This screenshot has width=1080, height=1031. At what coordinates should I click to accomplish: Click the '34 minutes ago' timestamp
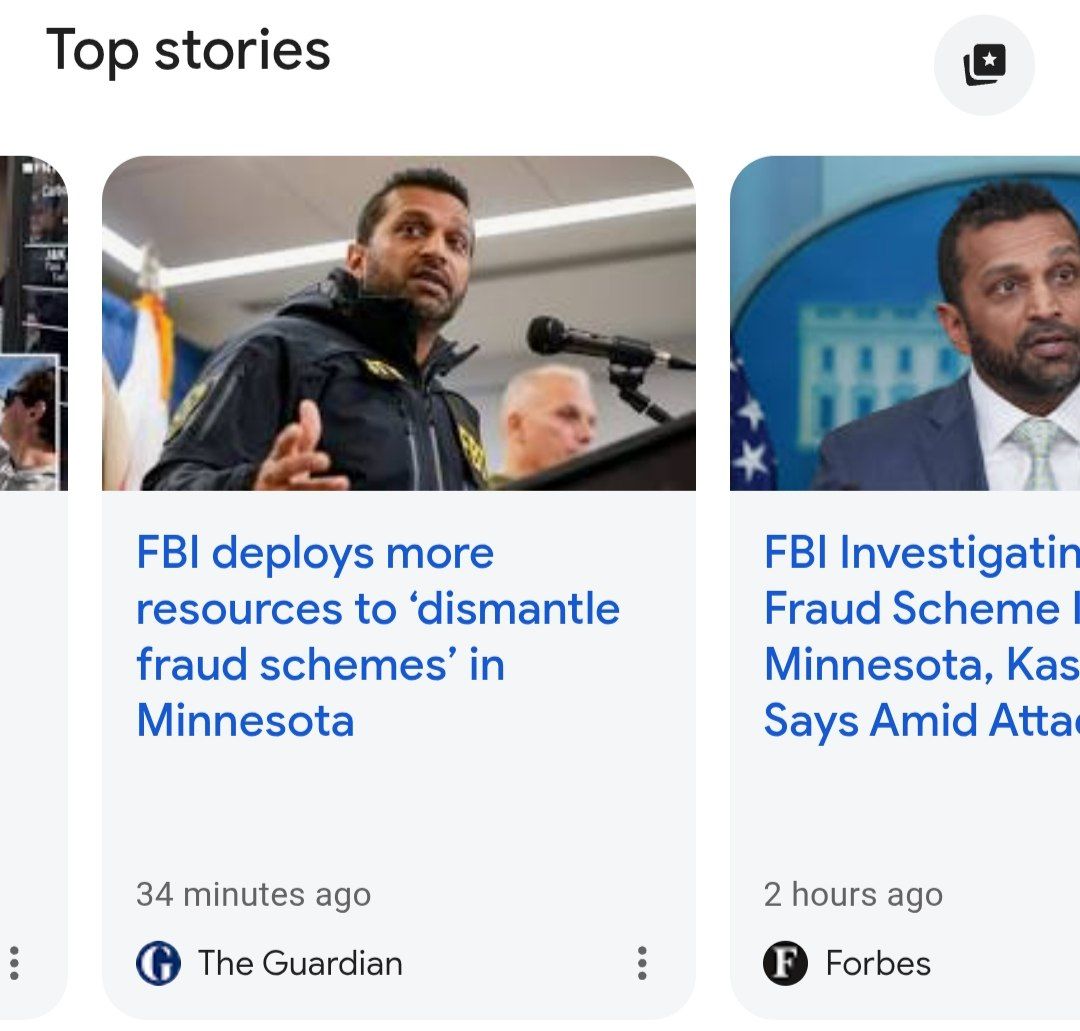point(252,894)
